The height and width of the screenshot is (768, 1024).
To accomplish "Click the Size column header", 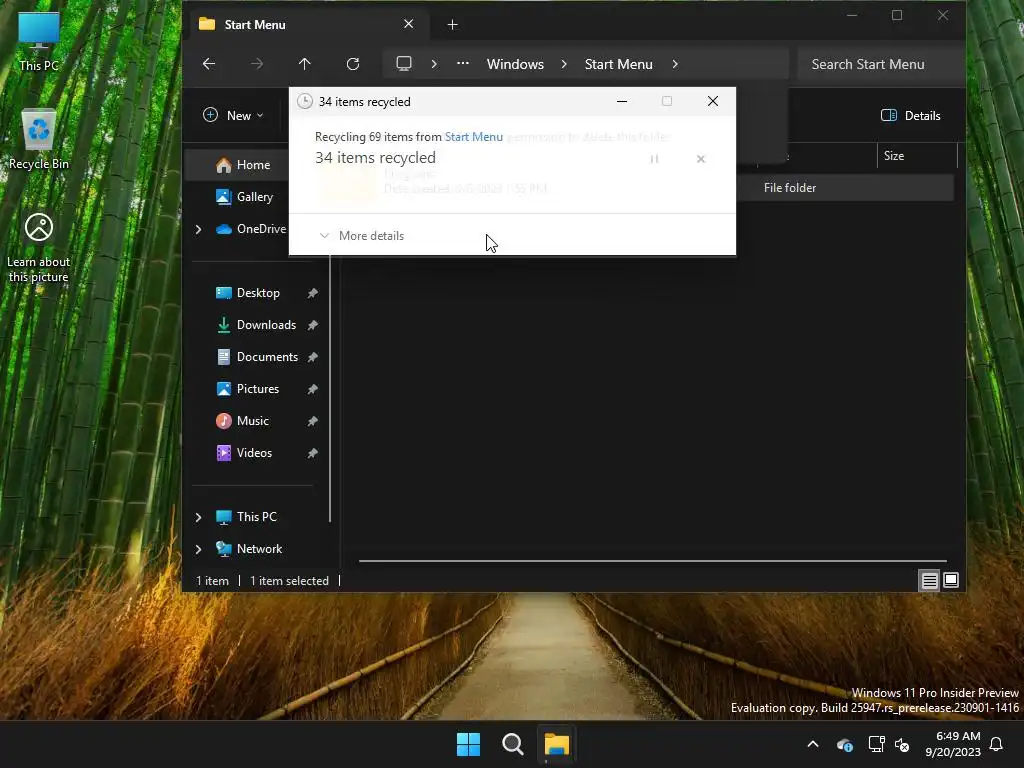I will coord(917,156).
